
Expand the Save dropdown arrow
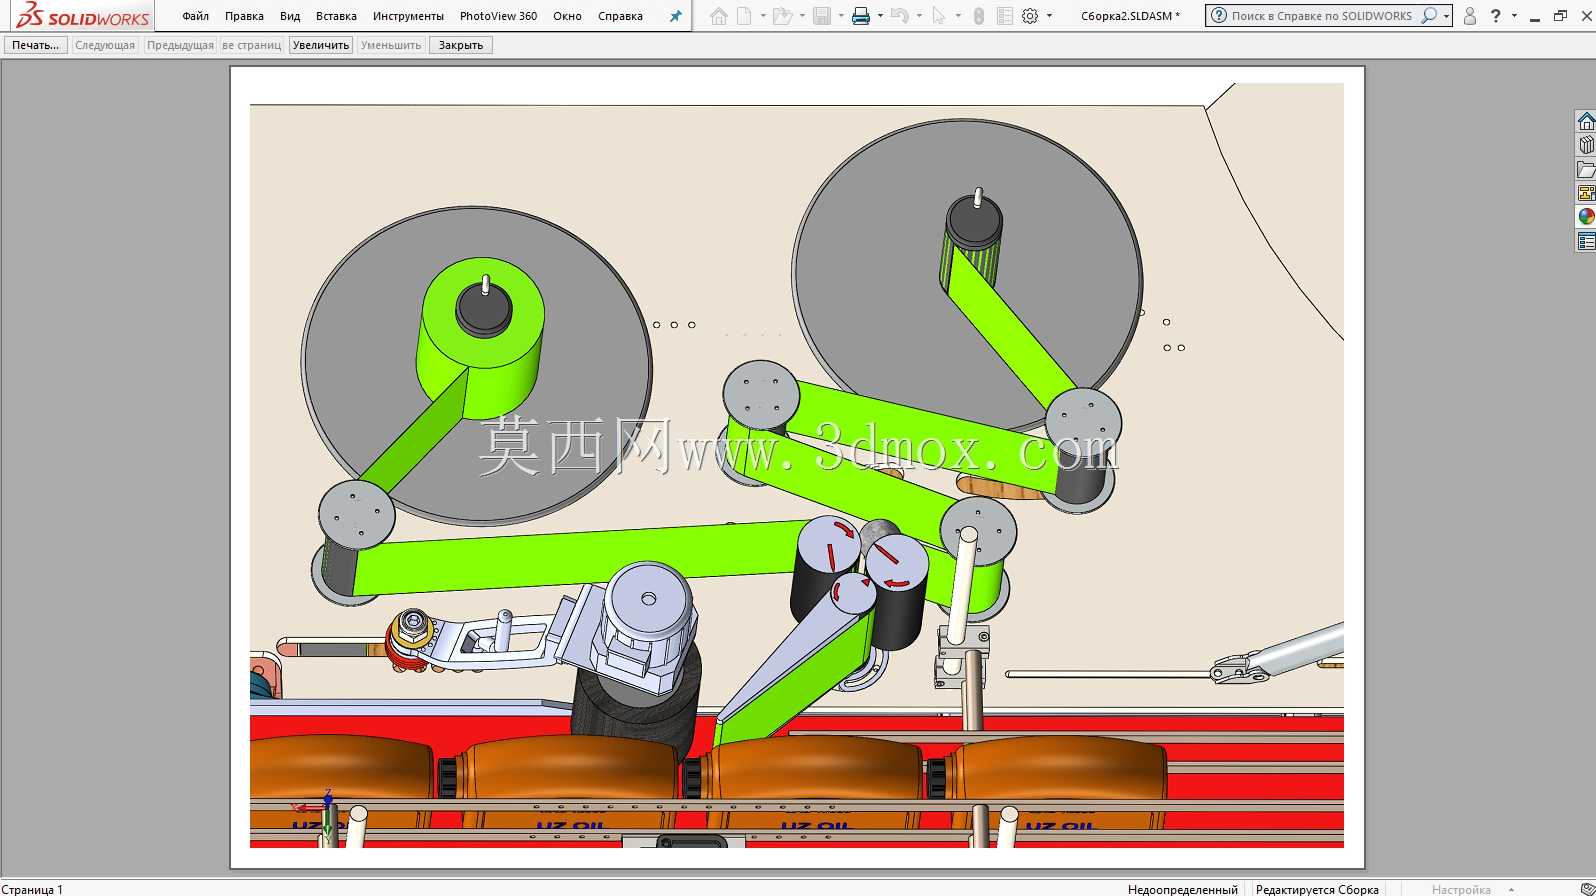tap(841, 16)
